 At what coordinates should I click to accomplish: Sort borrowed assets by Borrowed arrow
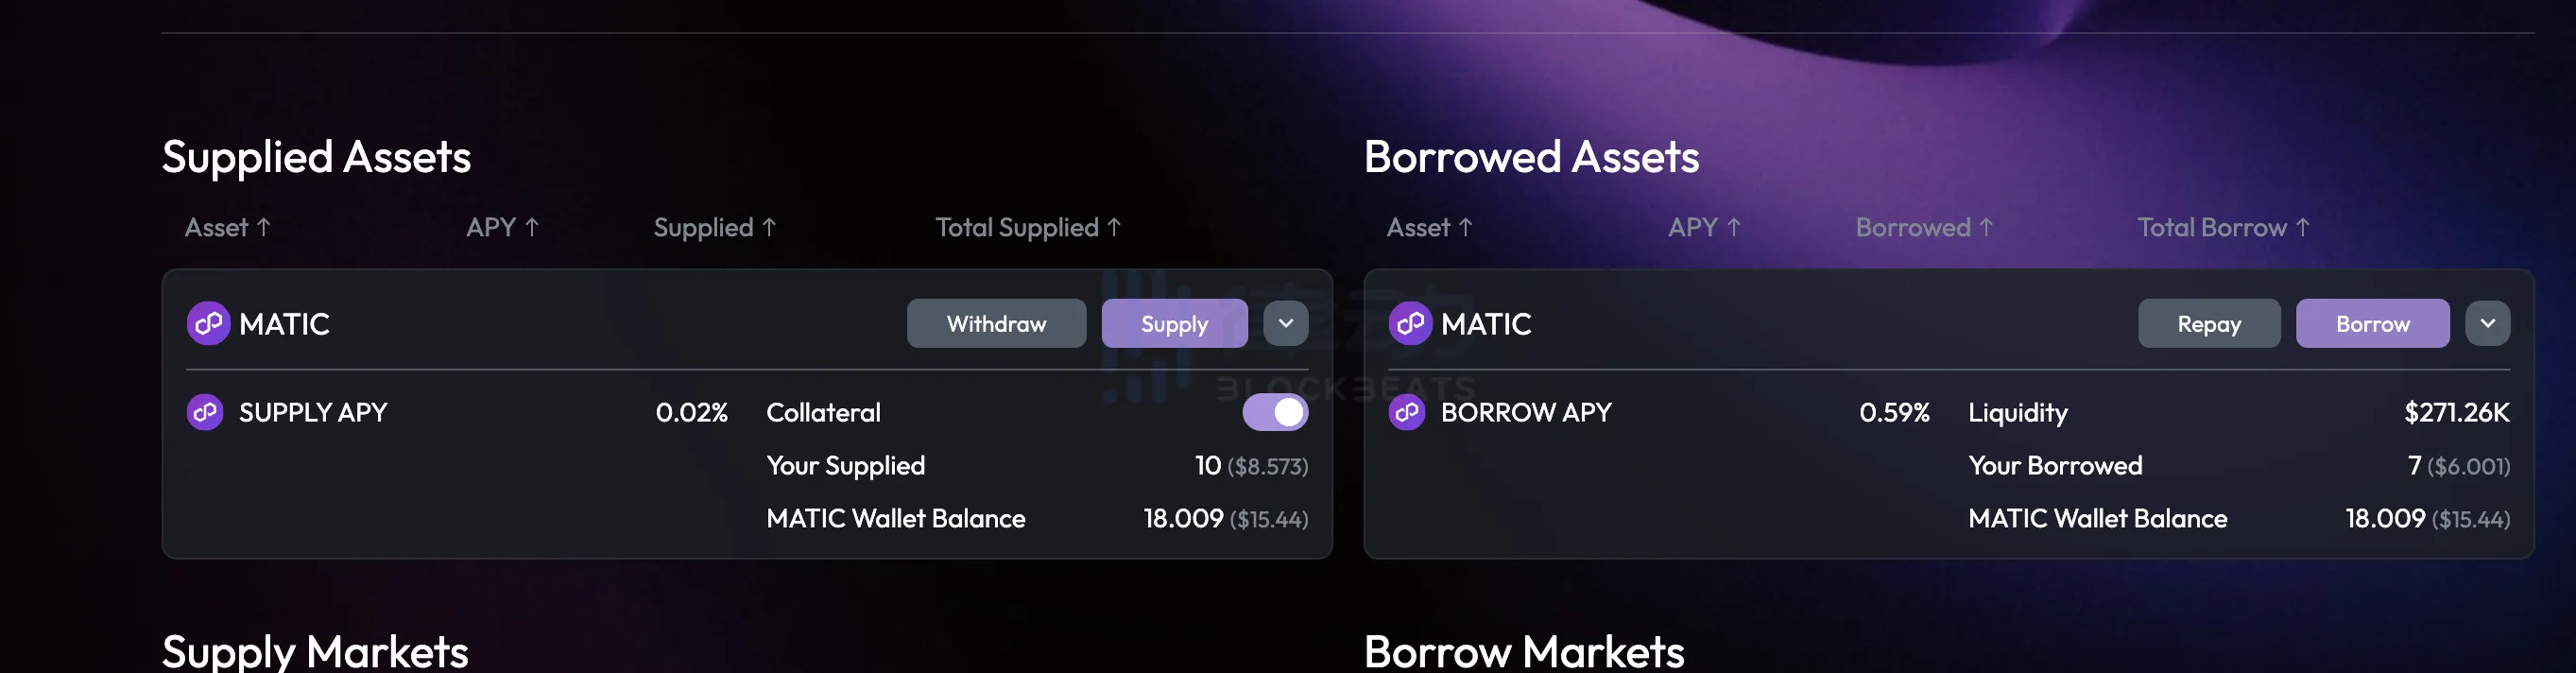coord(1986,227)
